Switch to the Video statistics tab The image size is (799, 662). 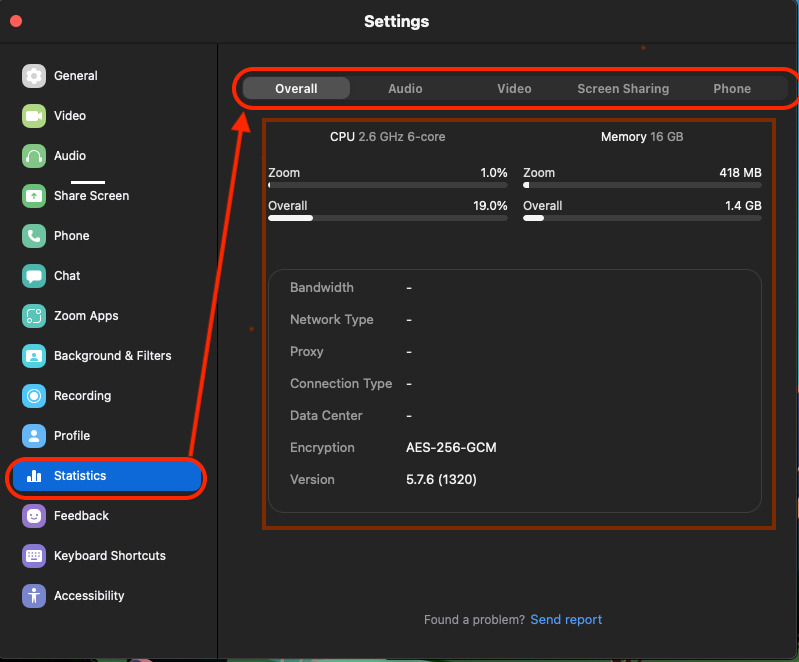(514, 89)
